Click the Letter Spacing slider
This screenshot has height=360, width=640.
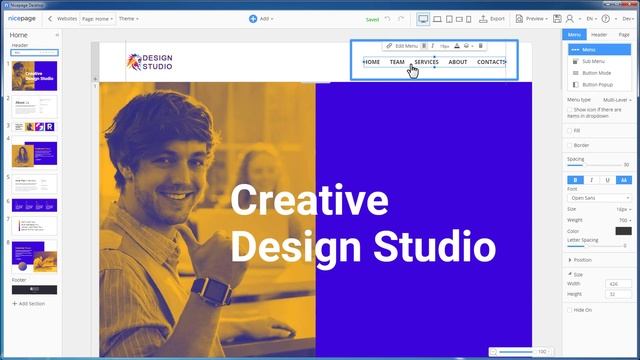coord(594,246)
